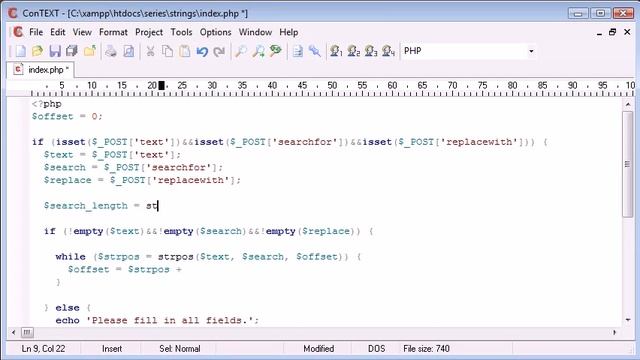Screen dimensions: 640x360
Task: Click the Open file folder icon
Action: [x=37, y=51]
